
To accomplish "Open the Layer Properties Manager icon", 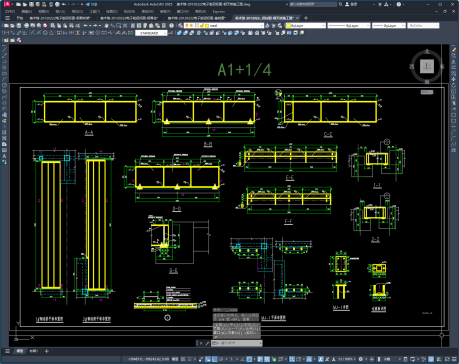I will 180,25.
